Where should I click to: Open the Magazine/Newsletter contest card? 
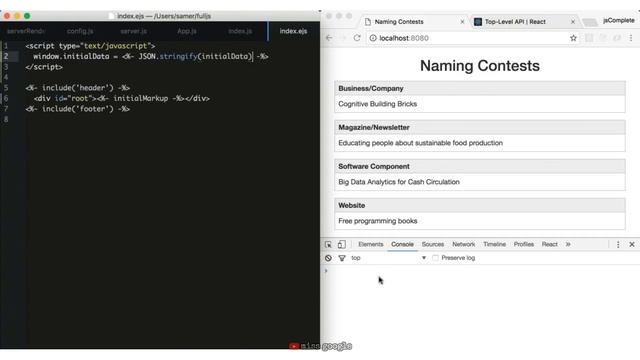(x=480, y=136)
